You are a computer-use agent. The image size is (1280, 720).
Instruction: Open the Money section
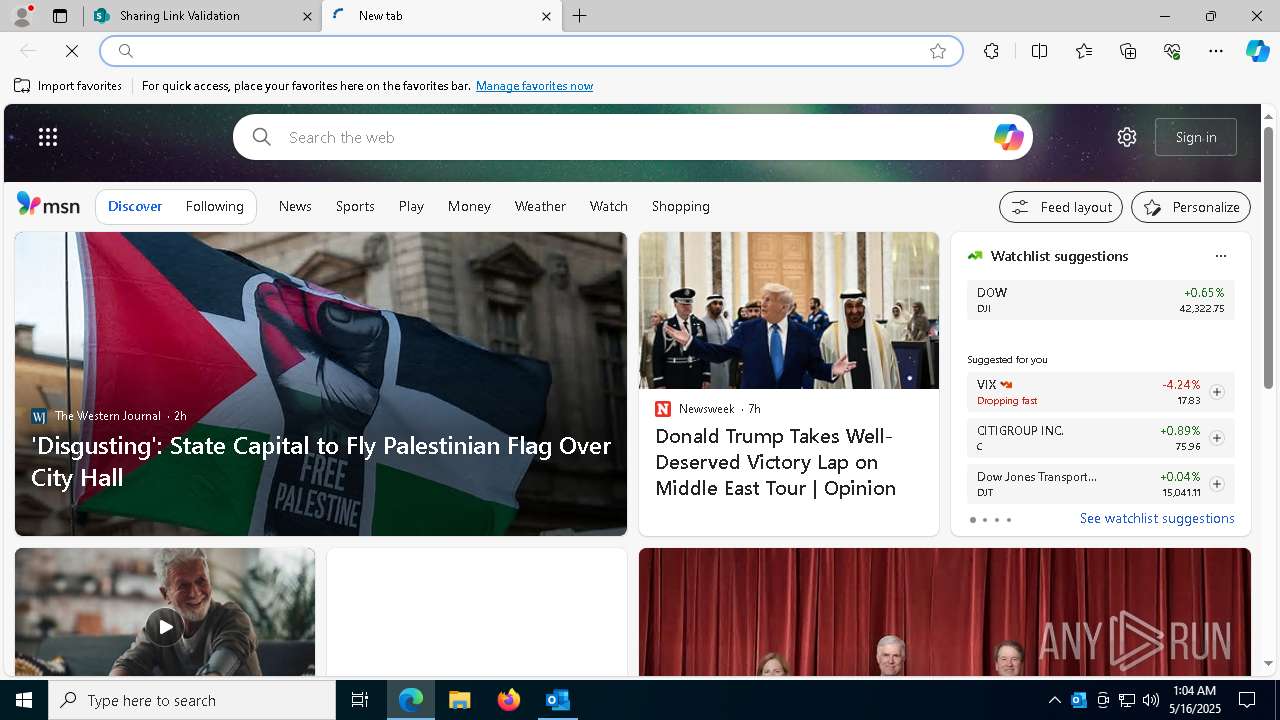coord(469,206)
